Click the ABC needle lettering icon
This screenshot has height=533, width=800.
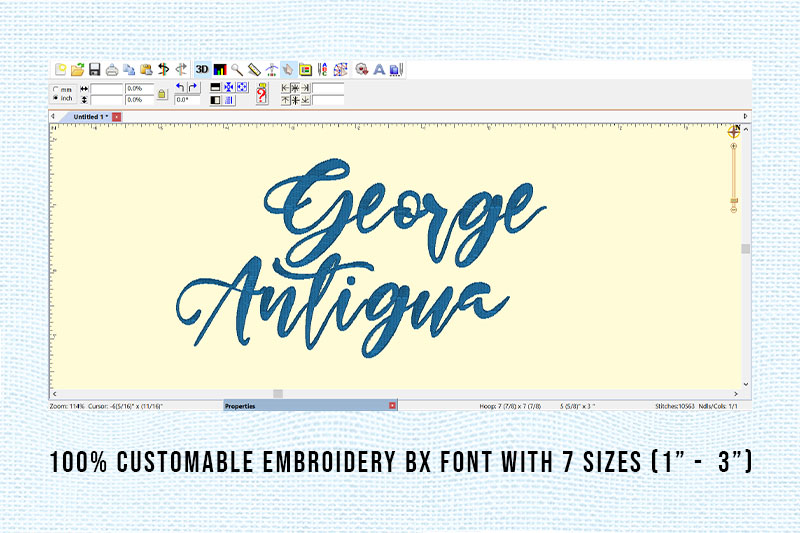point(322,69)
